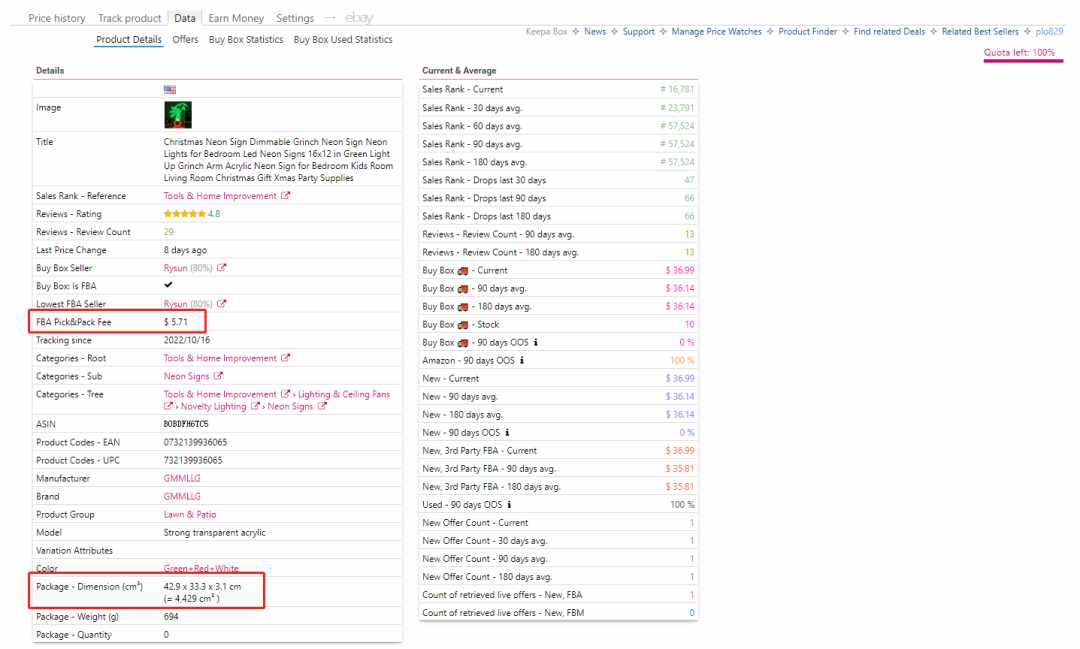Open the plo829 account link
The width and height of the screenshot is (1080, 649).
[x=1049, y=32]
